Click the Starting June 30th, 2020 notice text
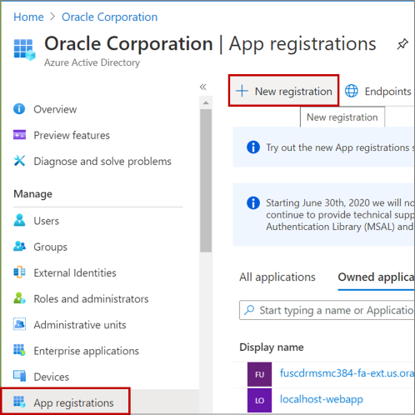 click(340, 215)
